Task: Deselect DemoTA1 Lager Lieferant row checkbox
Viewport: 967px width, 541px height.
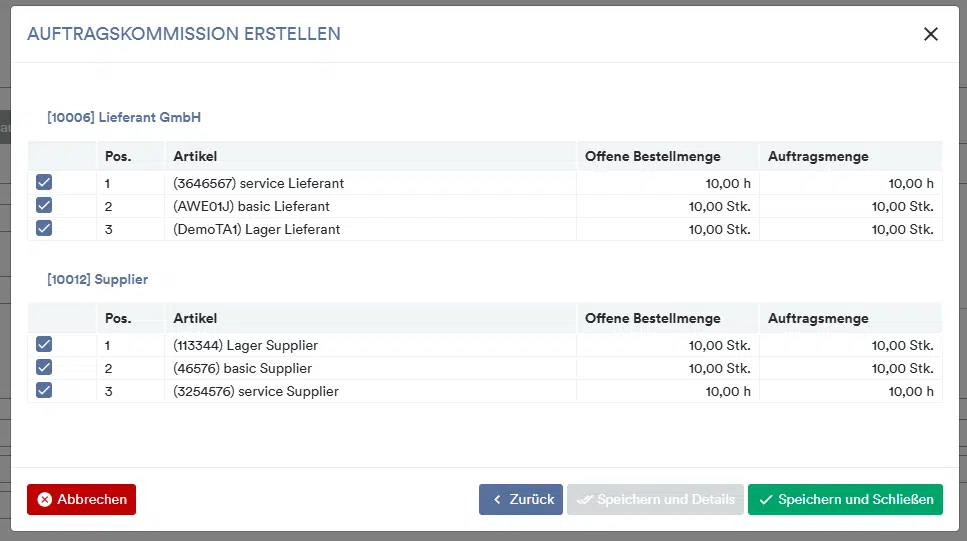Action: click(x=44, y=229)
